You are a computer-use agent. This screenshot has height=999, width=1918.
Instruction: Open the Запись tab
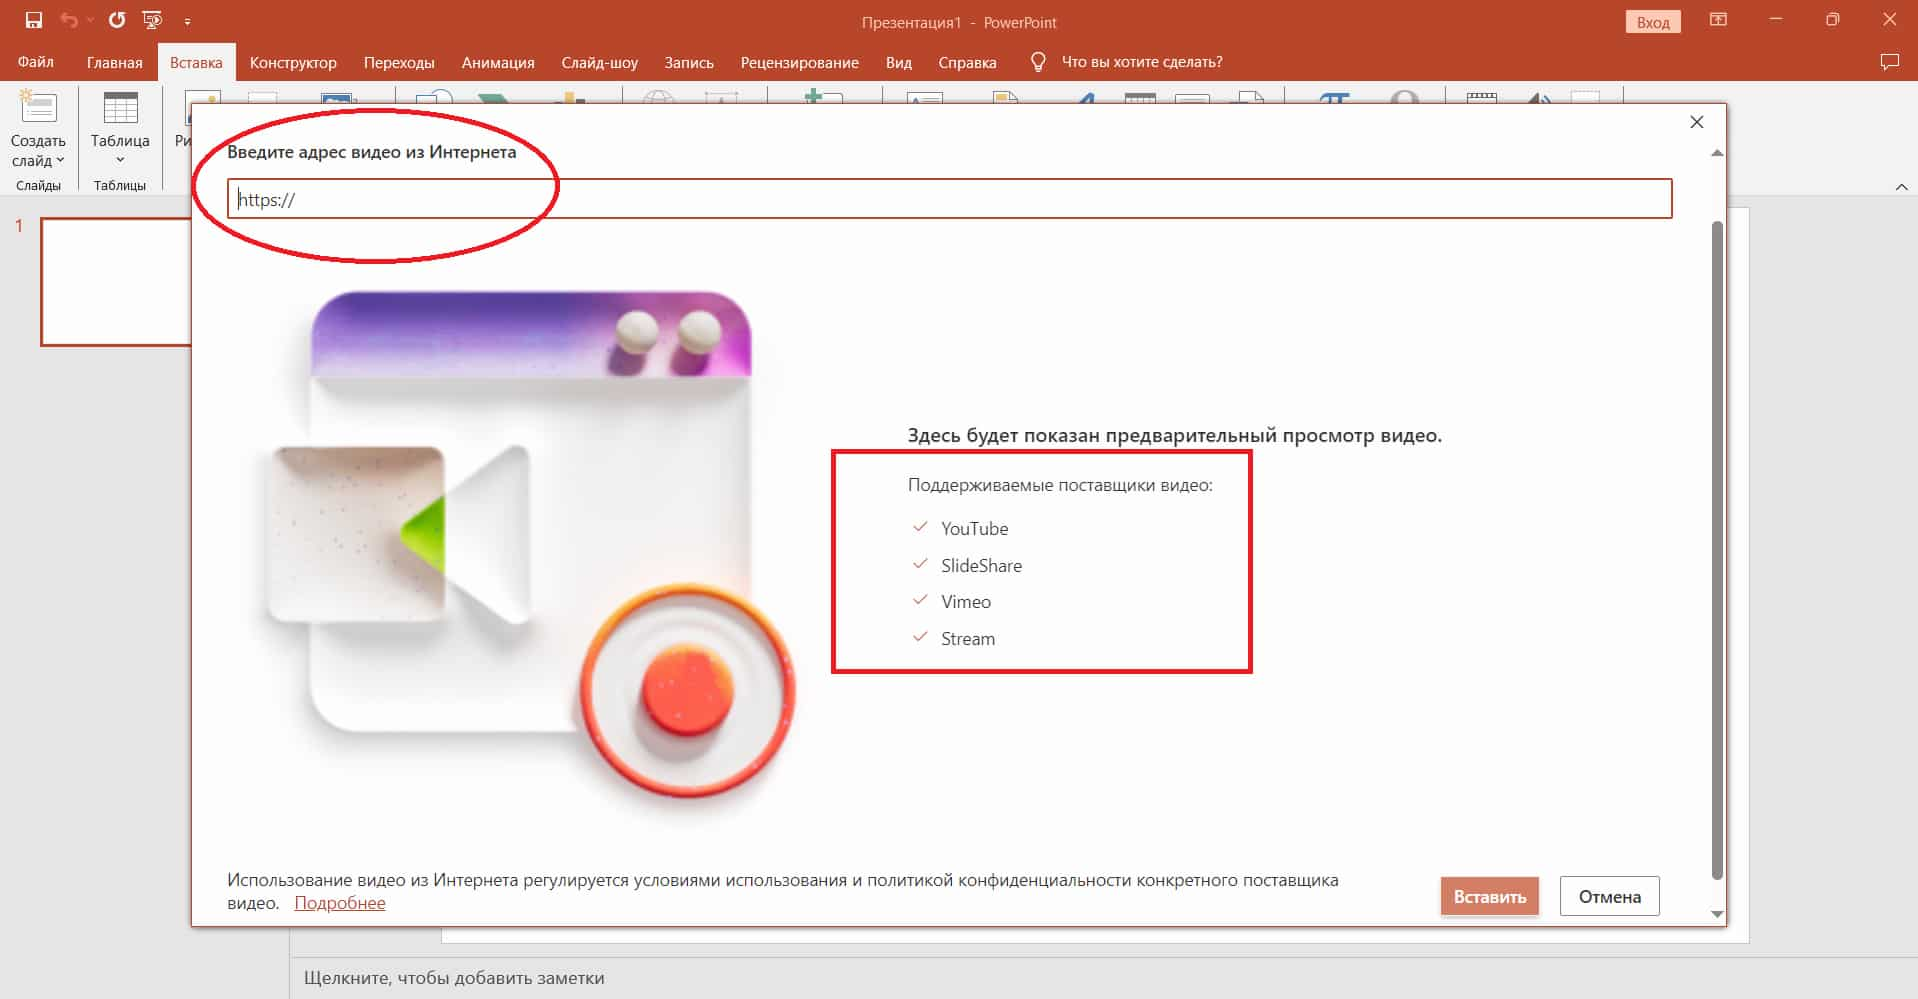689,62
